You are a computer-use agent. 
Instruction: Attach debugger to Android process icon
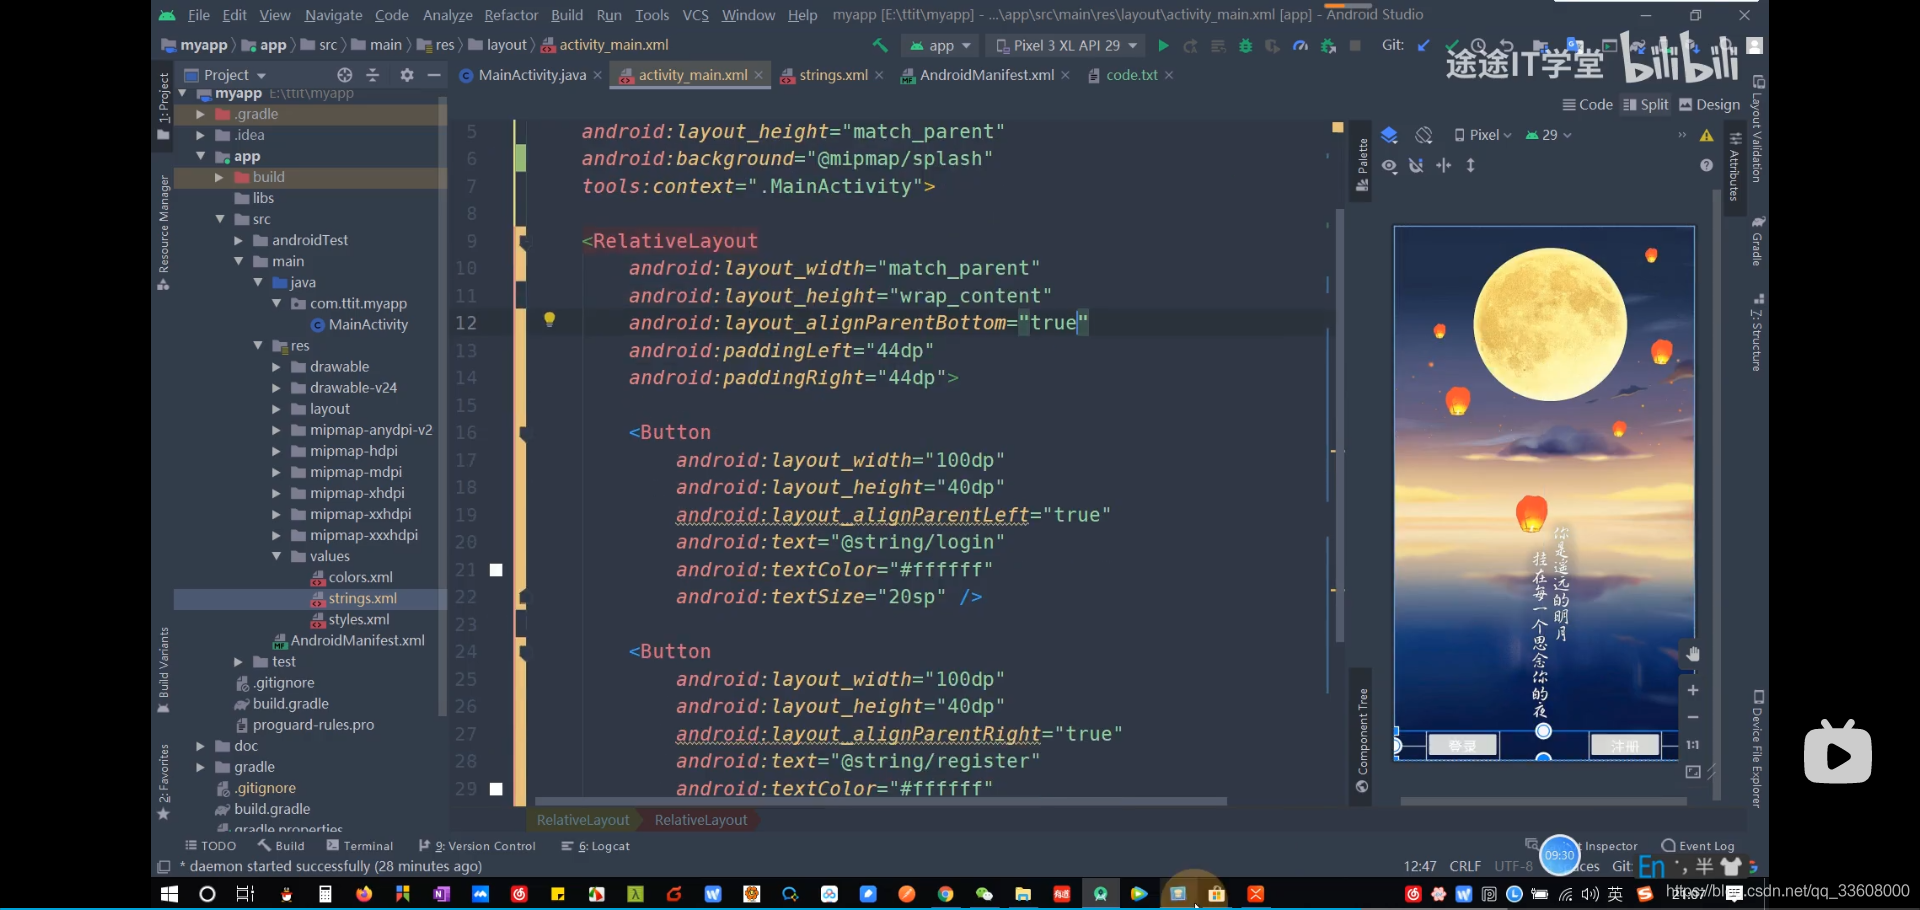click(1328, 46)
